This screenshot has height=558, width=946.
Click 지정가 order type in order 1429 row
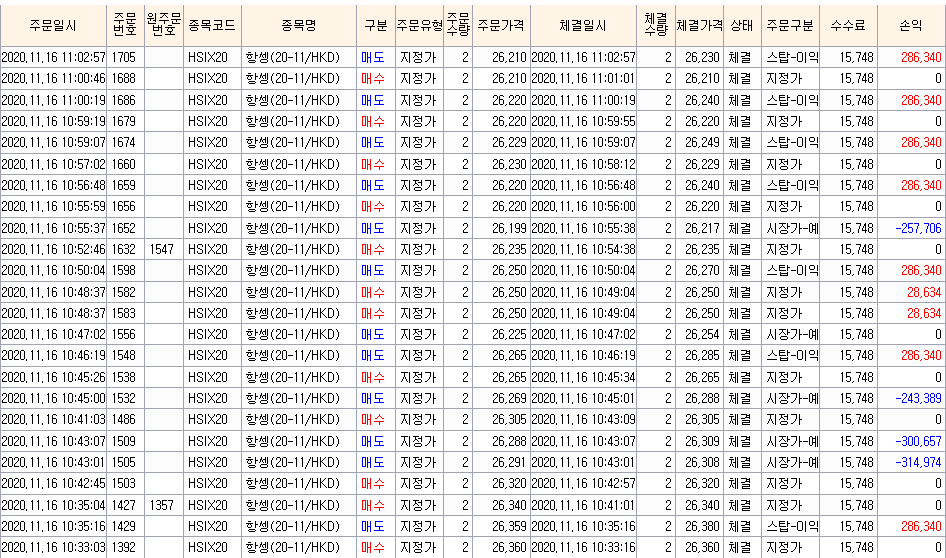[x=417, y=526]
